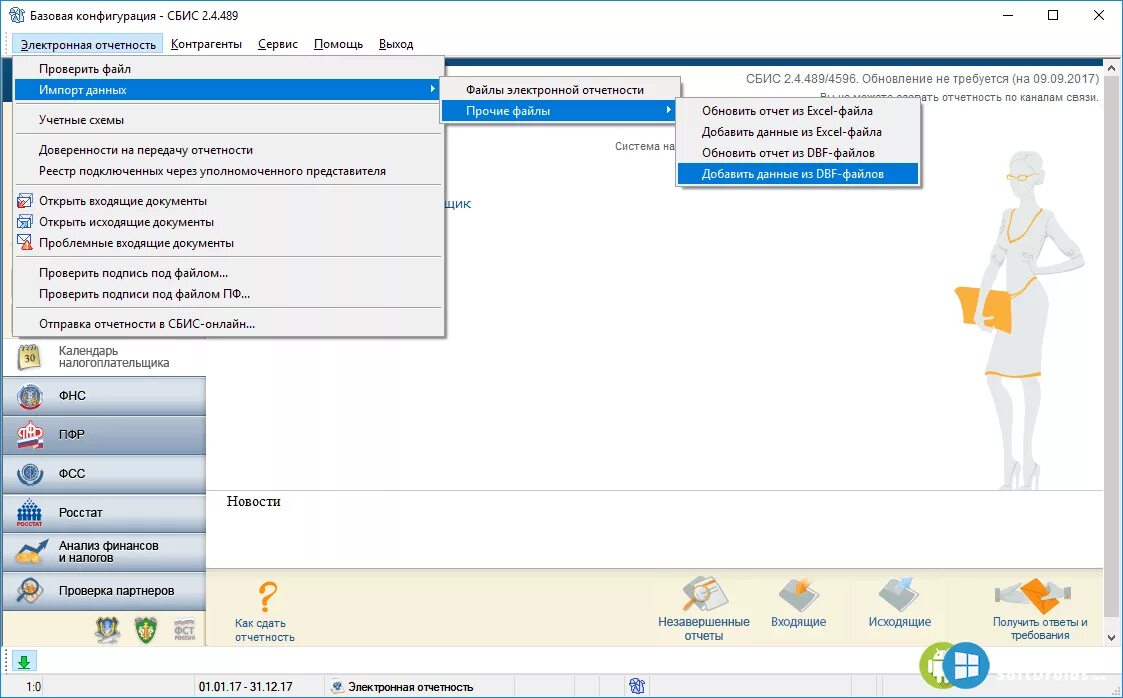The image size is (1123, 698).
Task: Click the ПФР logo icon in sidebar
Action: coord(29,435)
